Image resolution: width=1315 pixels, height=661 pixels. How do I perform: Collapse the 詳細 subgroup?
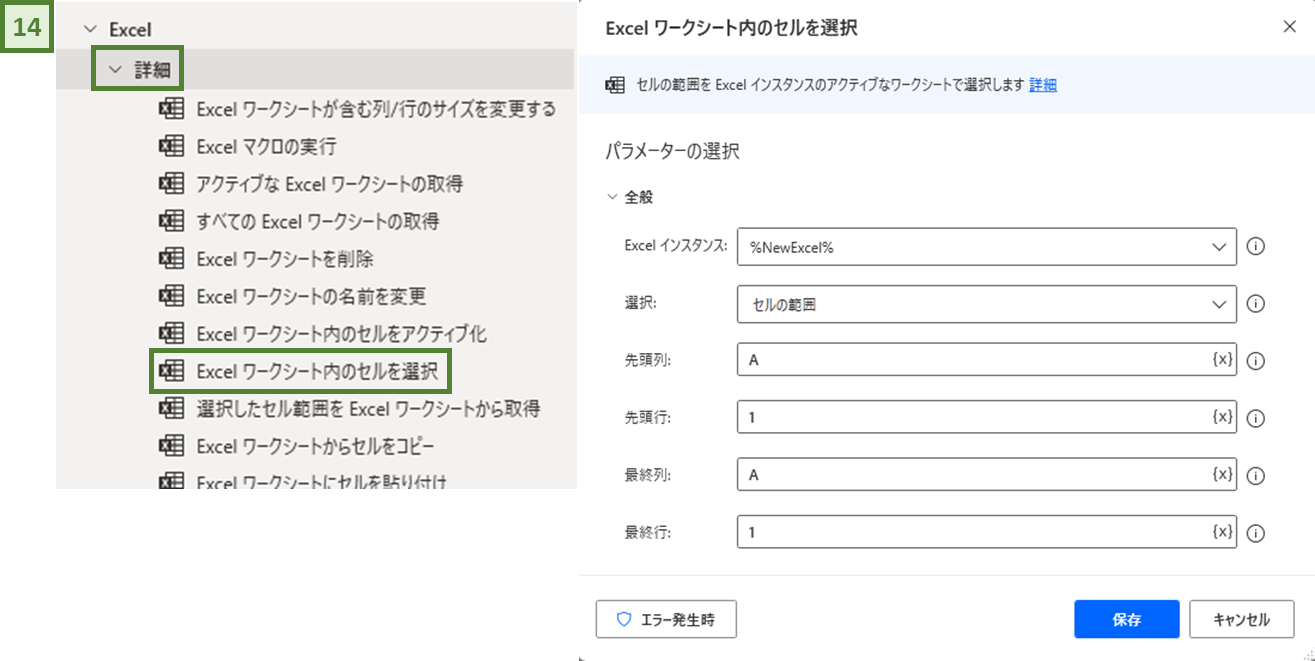click(116, 70)
